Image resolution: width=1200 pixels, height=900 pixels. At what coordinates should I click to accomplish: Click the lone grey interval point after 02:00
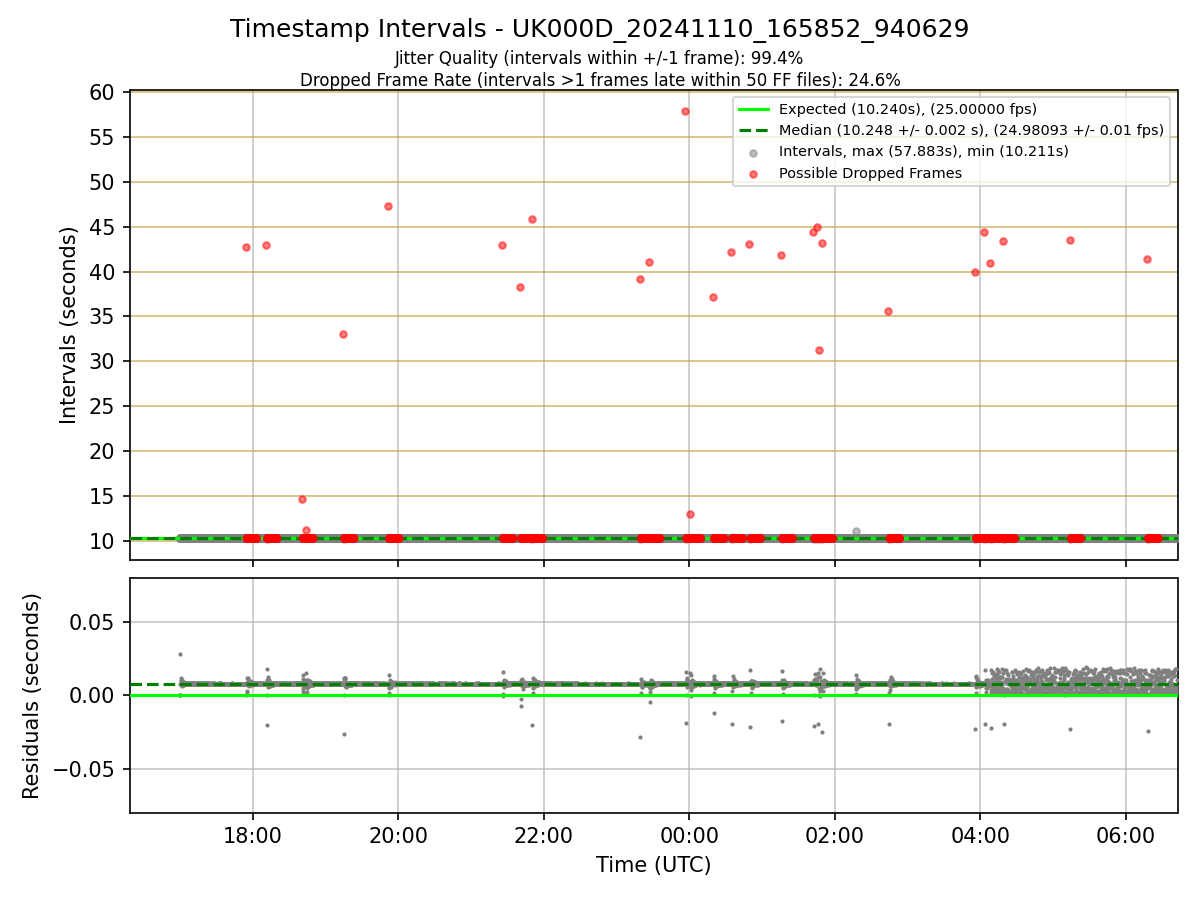pos(856,531)
